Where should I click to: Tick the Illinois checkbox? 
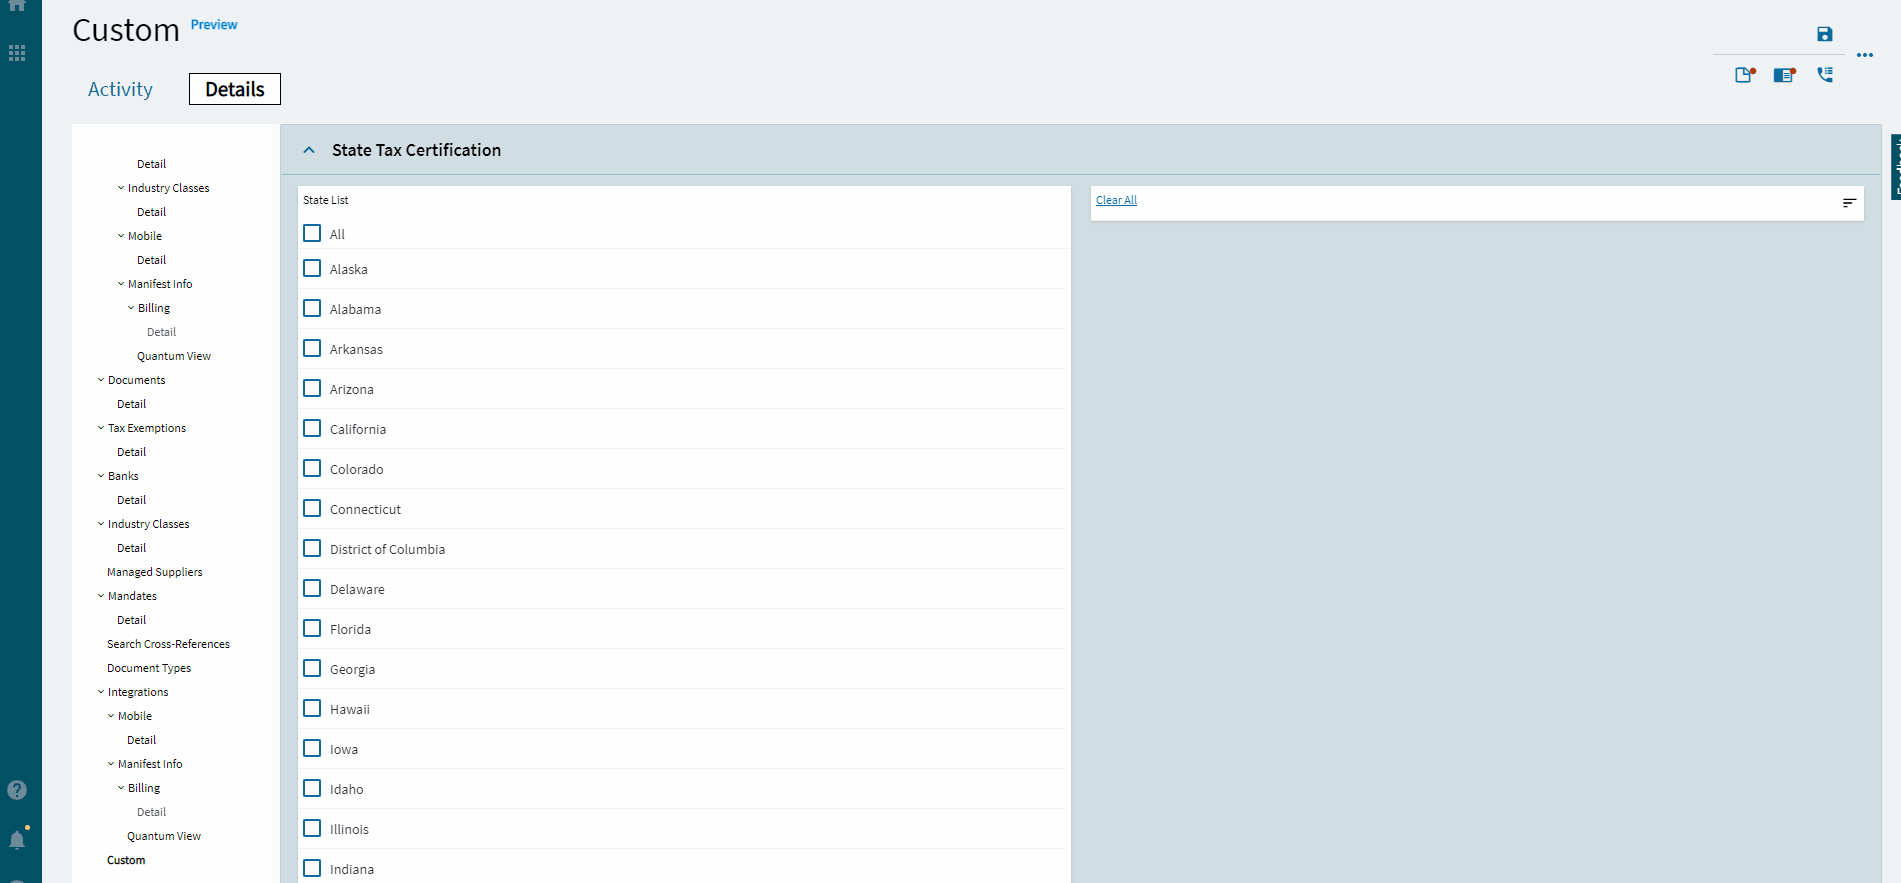312,828
